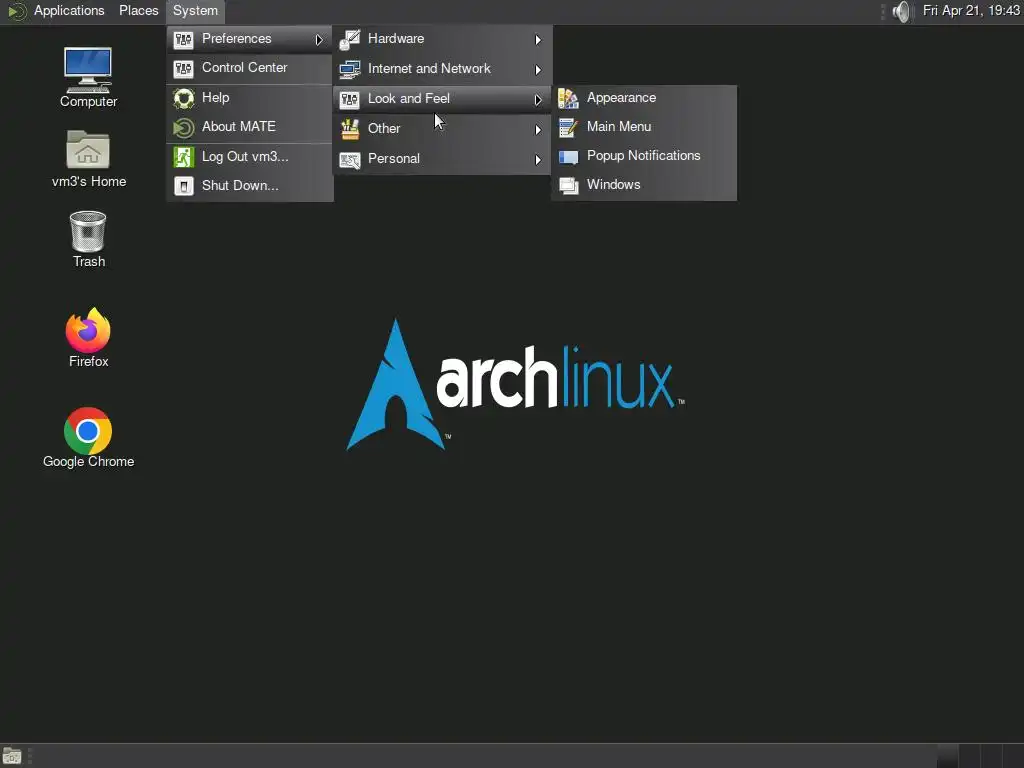The image size is (1024, 768).
Task: Expand the Personal submenu arrow
Action: [x=537, y=160]
